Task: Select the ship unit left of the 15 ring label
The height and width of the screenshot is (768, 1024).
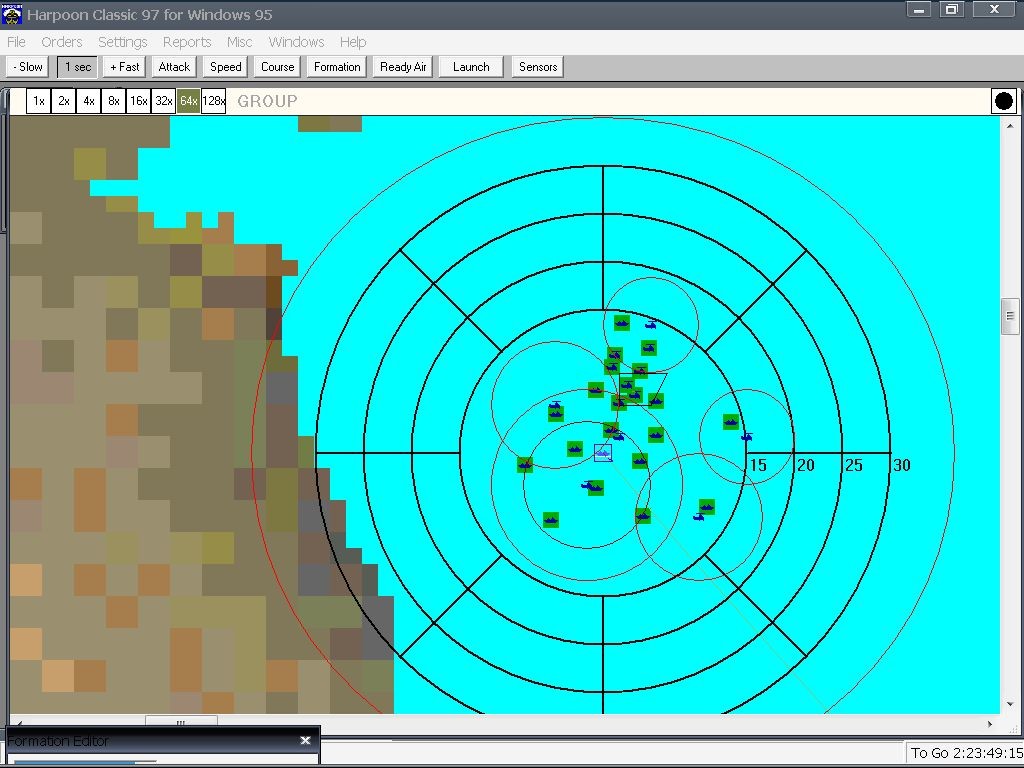Action: click(731, 423)
